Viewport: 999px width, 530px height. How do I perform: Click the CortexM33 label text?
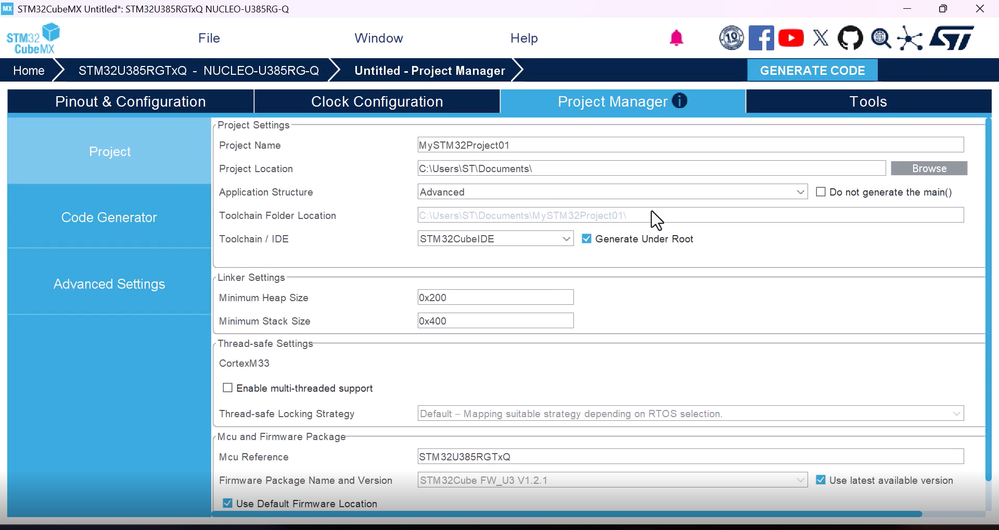pyautogui.click(x=244, y=363)
